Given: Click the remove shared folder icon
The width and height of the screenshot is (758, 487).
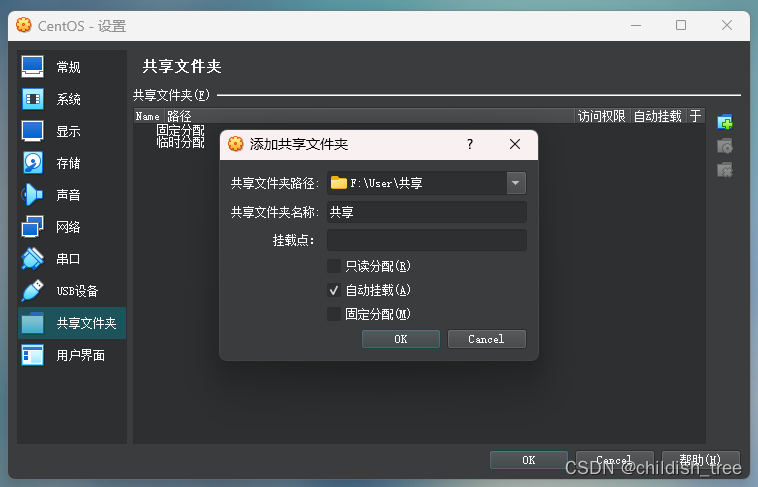Looking at the screenshot, I should point(725,170).
